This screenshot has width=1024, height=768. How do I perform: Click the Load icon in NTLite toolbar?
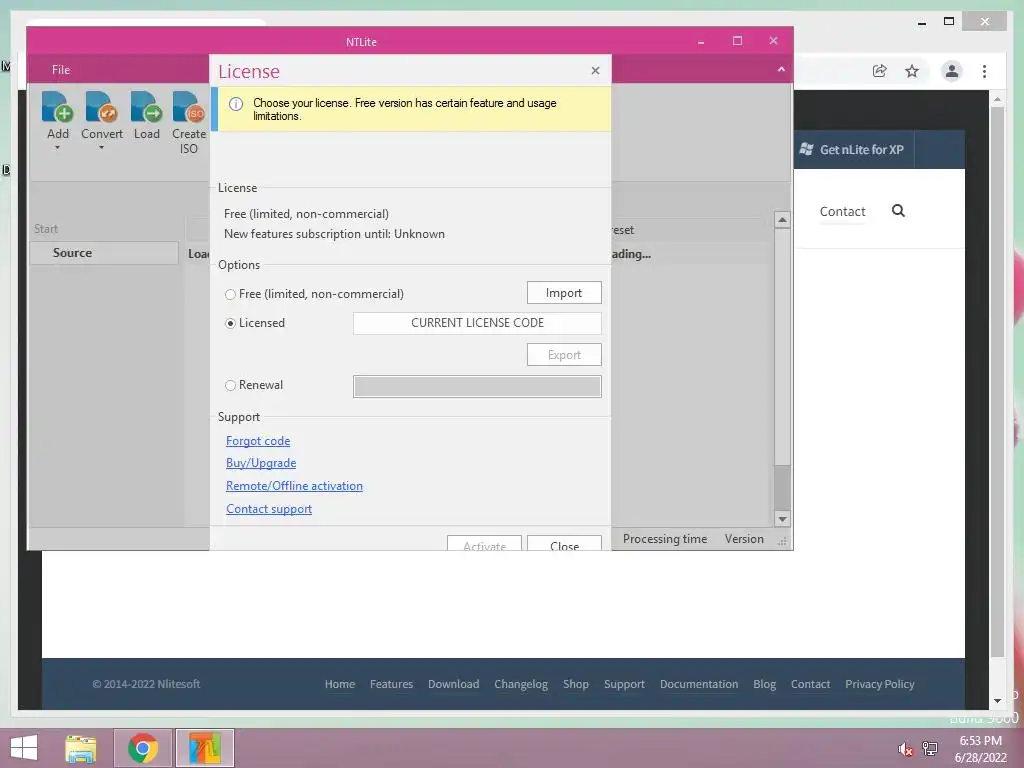146,107
